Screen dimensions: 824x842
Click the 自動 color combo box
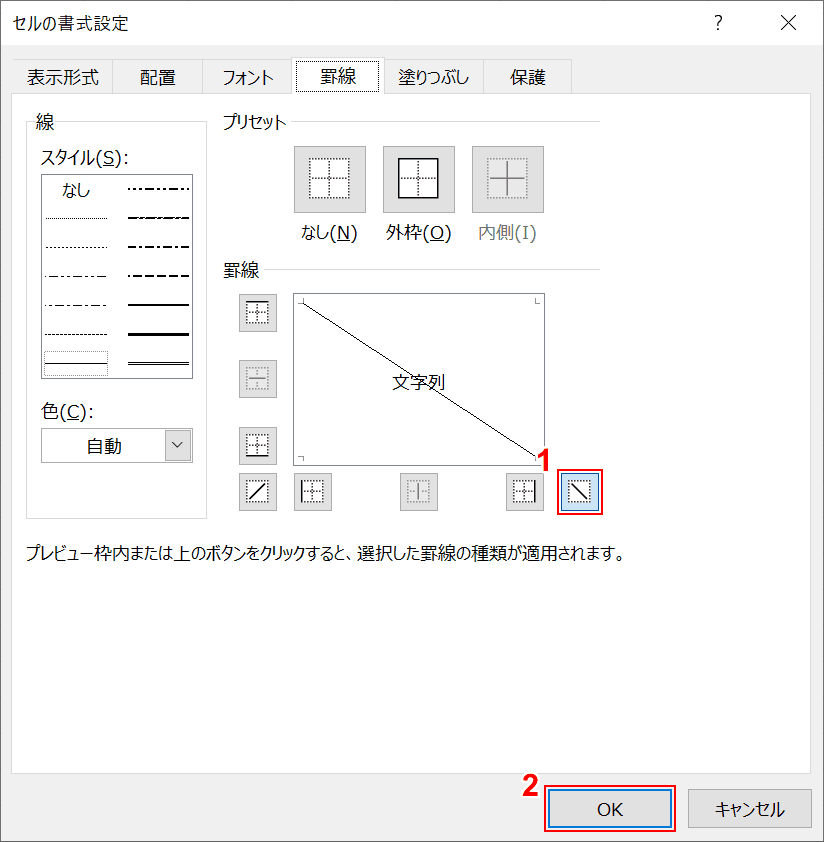(x=117, y=445)
